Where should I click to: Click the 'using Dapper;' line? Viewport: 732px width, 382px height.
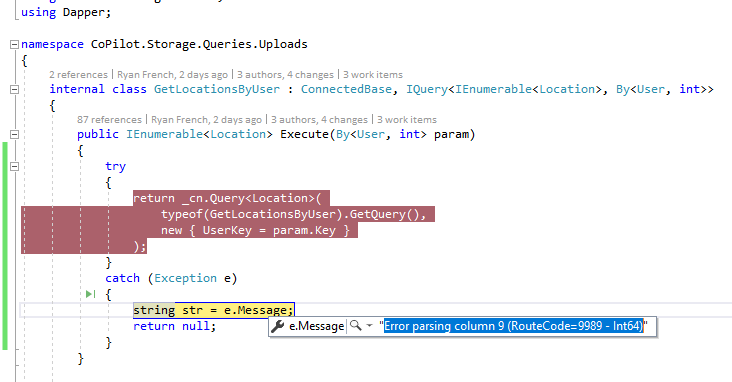click(66, 12)
